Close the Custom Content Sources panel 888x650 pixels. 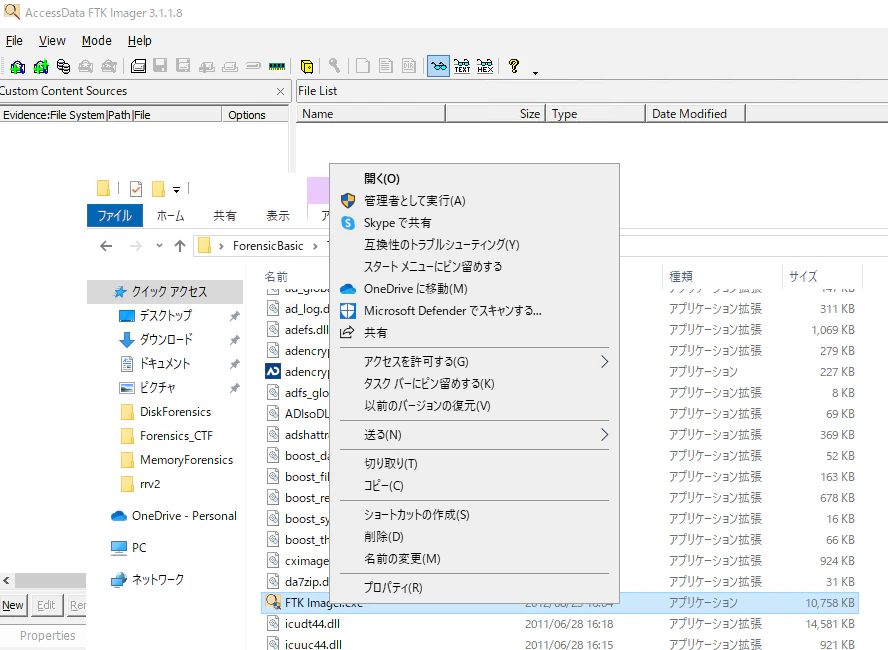(280, 91)
